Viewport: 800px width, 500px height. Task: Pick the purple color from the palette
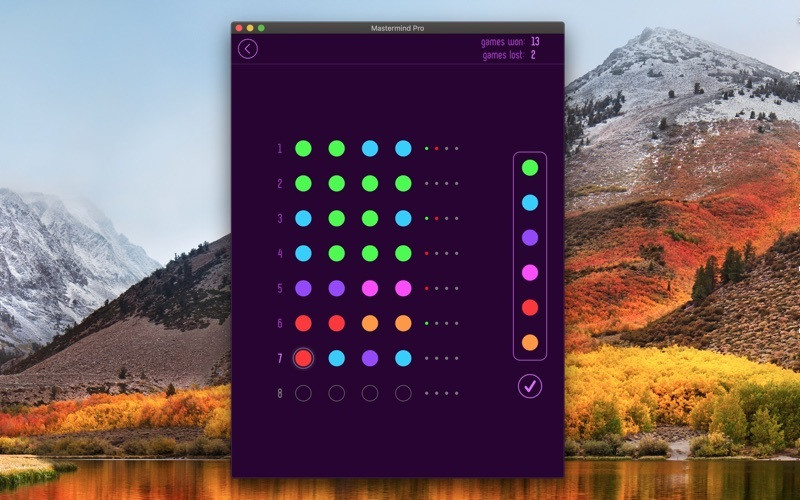point(530,238)
